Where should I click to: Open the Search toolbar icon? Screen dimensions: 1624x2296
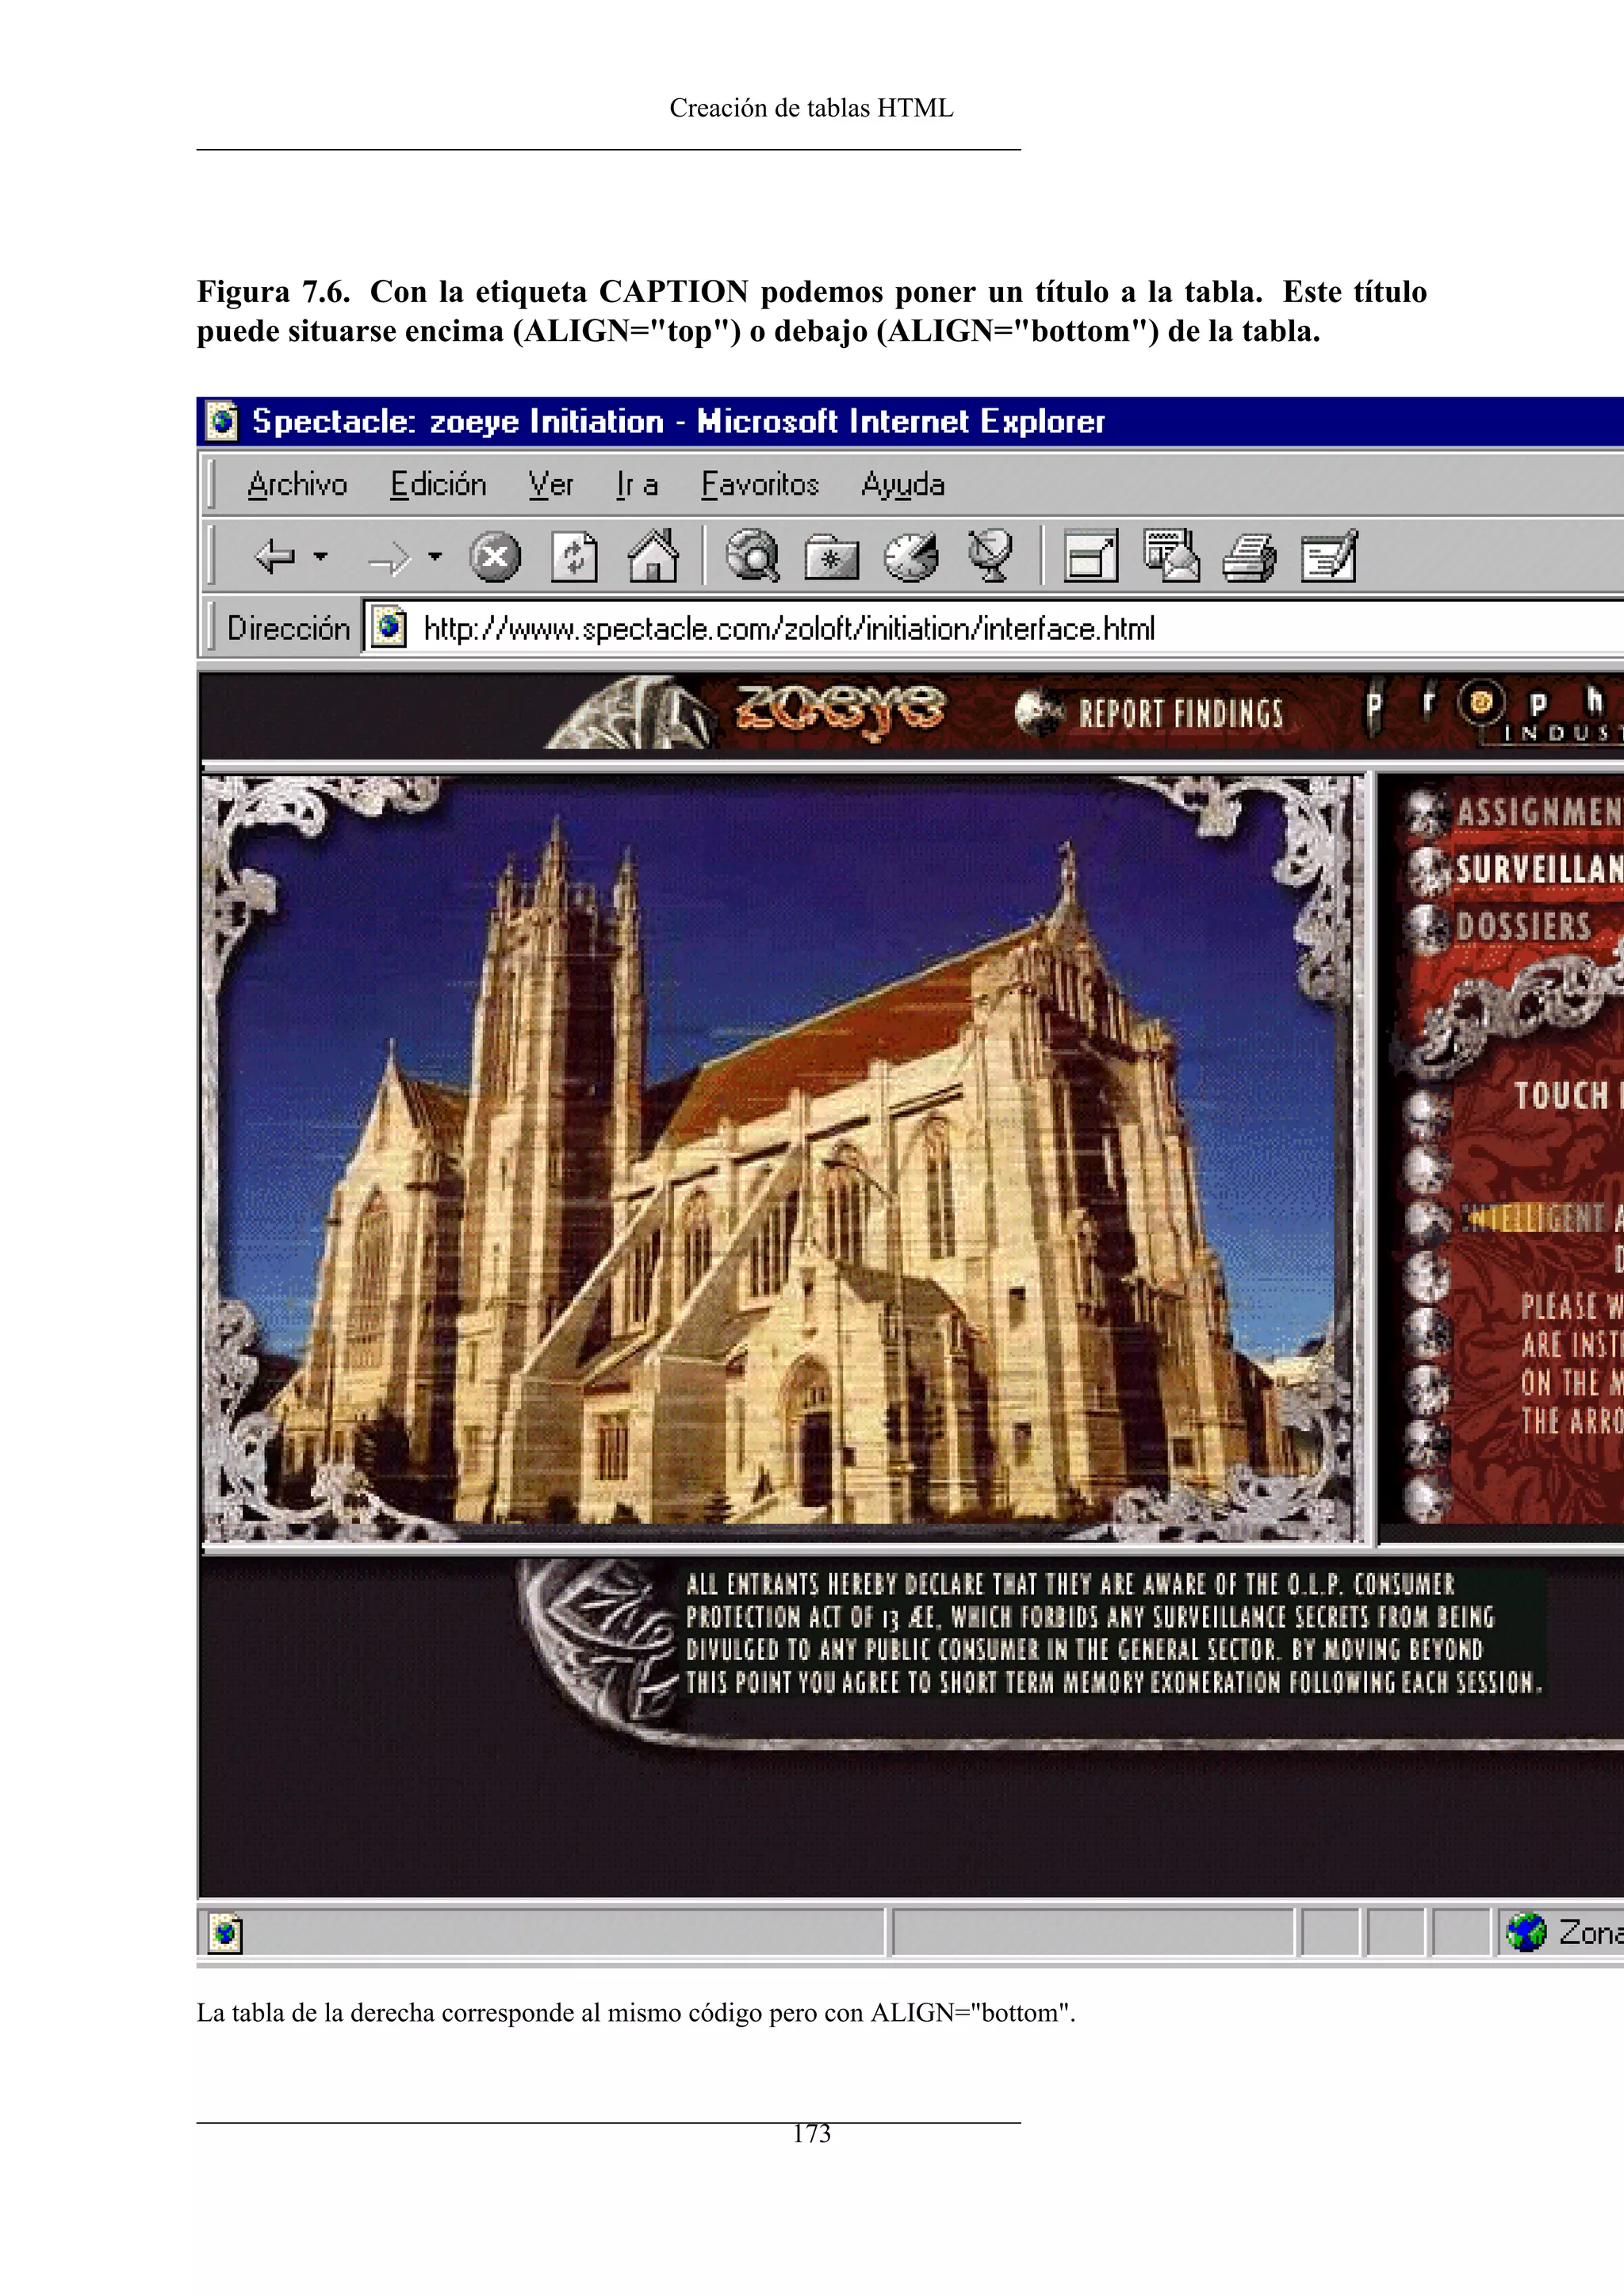pos(752,556)
